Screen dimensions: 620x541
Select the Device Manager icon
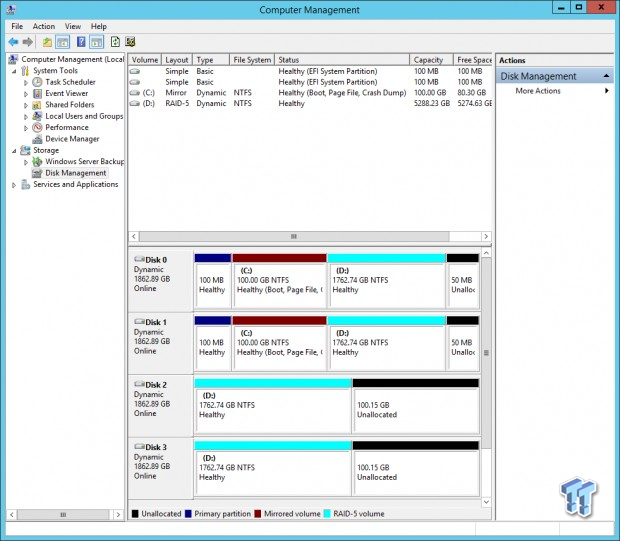tap(37, 139)
